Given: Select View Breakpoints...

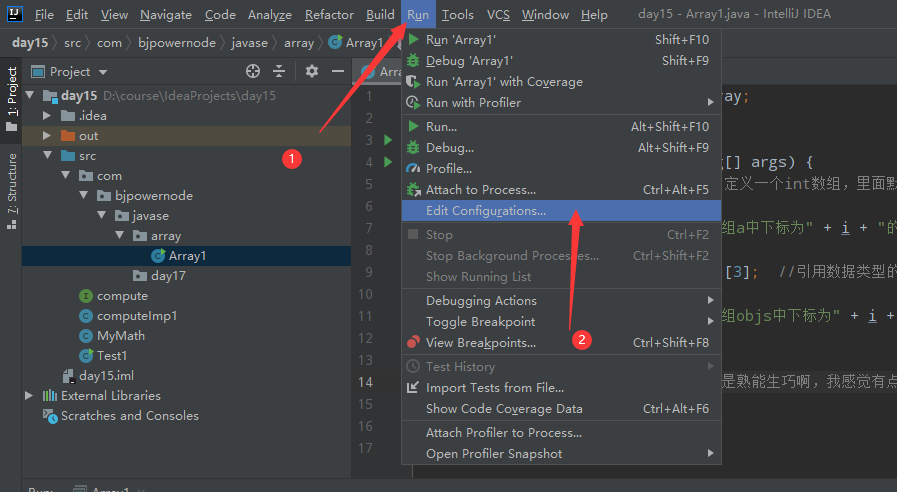Looking at the screenshot, I should tap(561, 343).
